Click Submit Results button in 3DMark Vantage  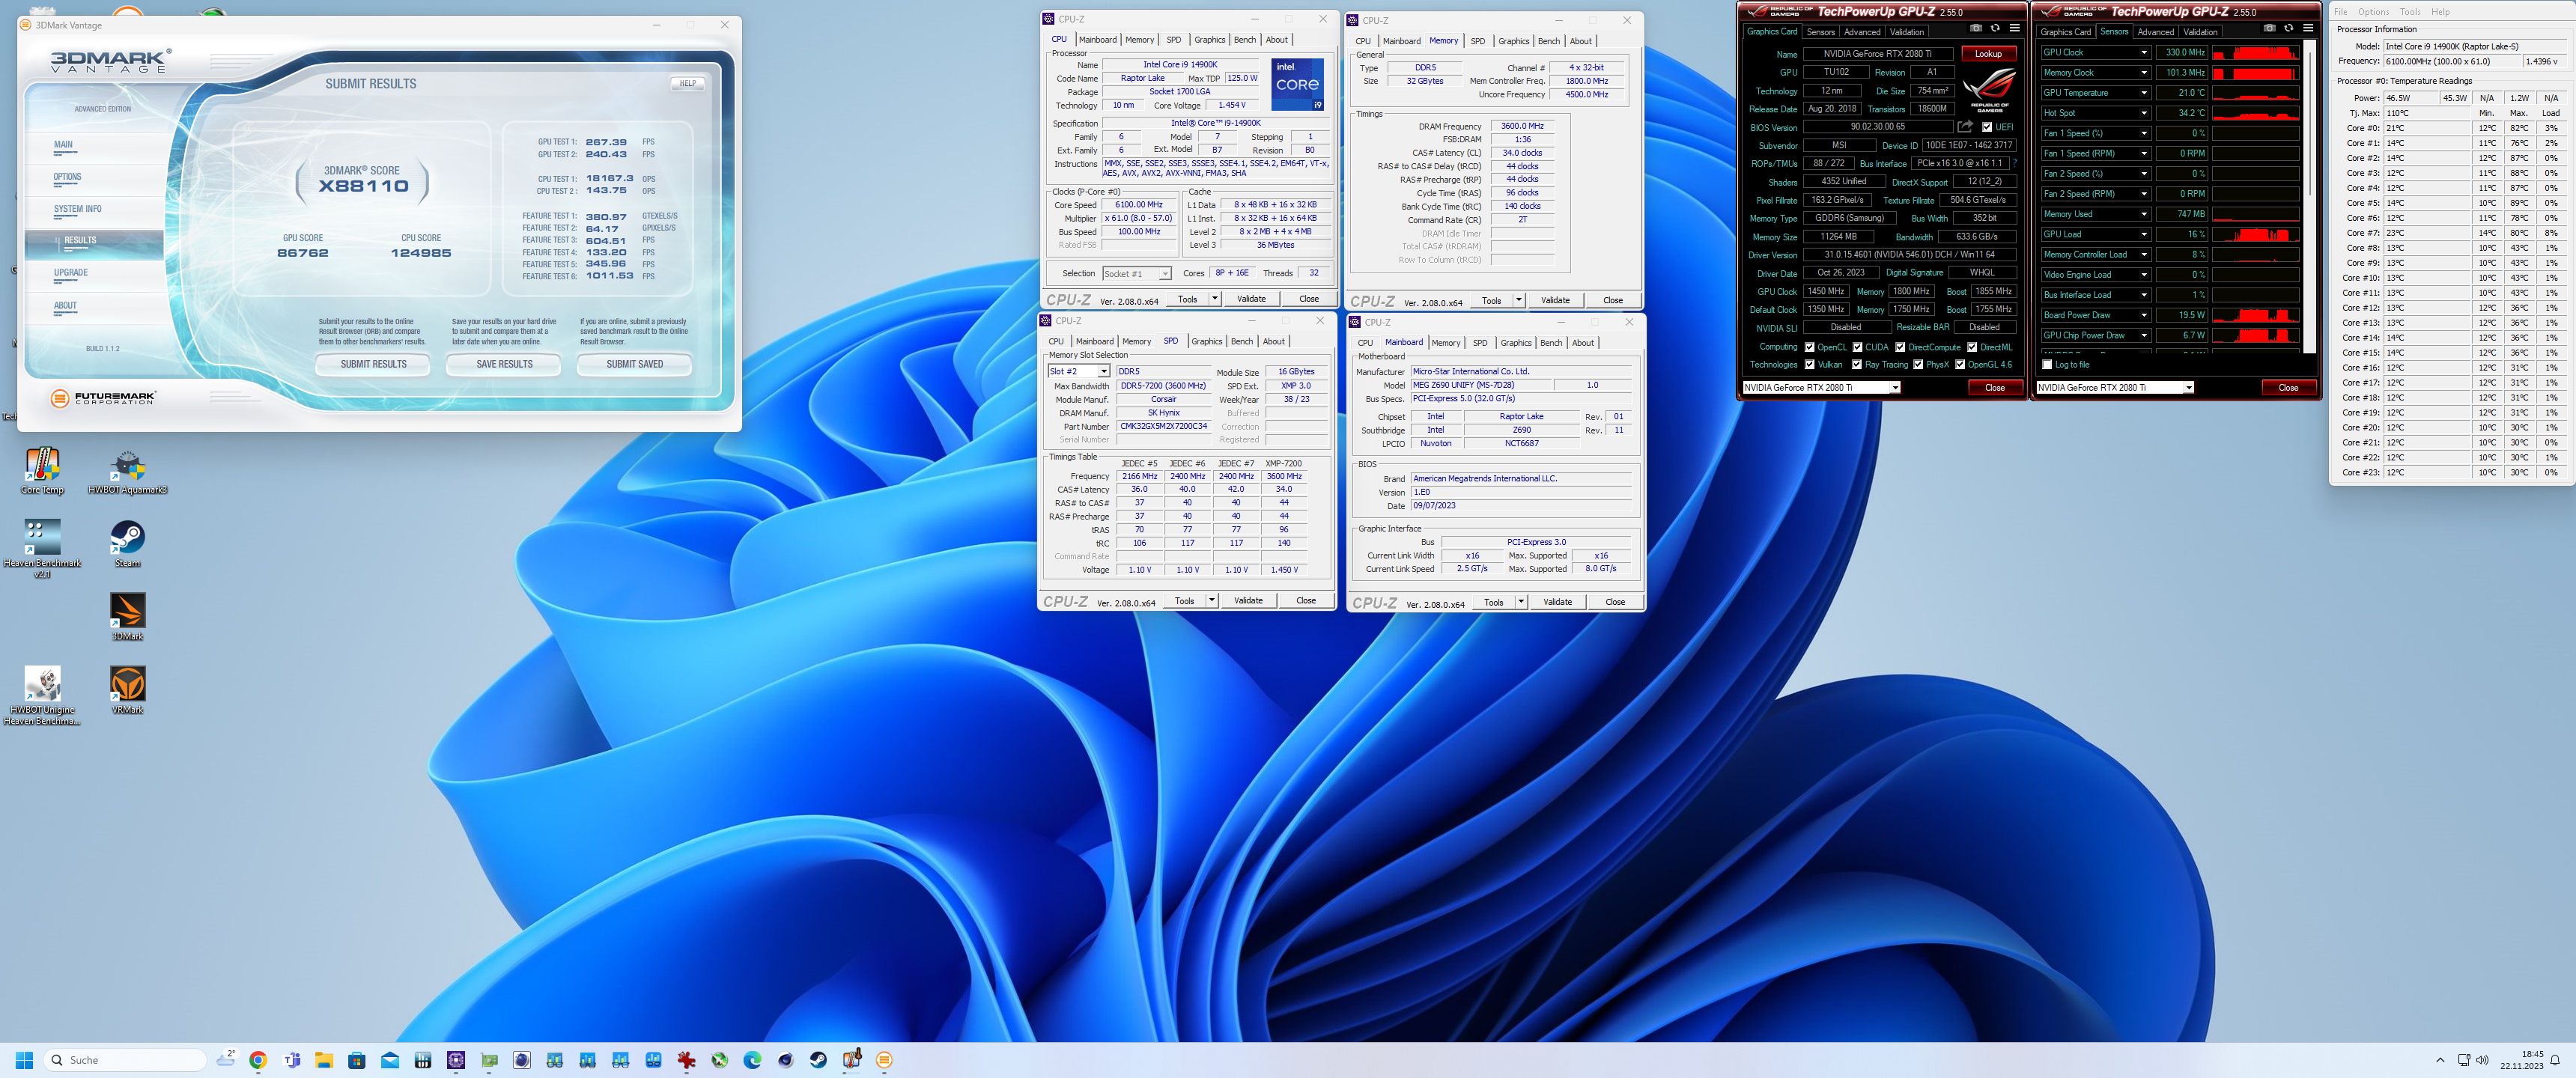(373, 364)
